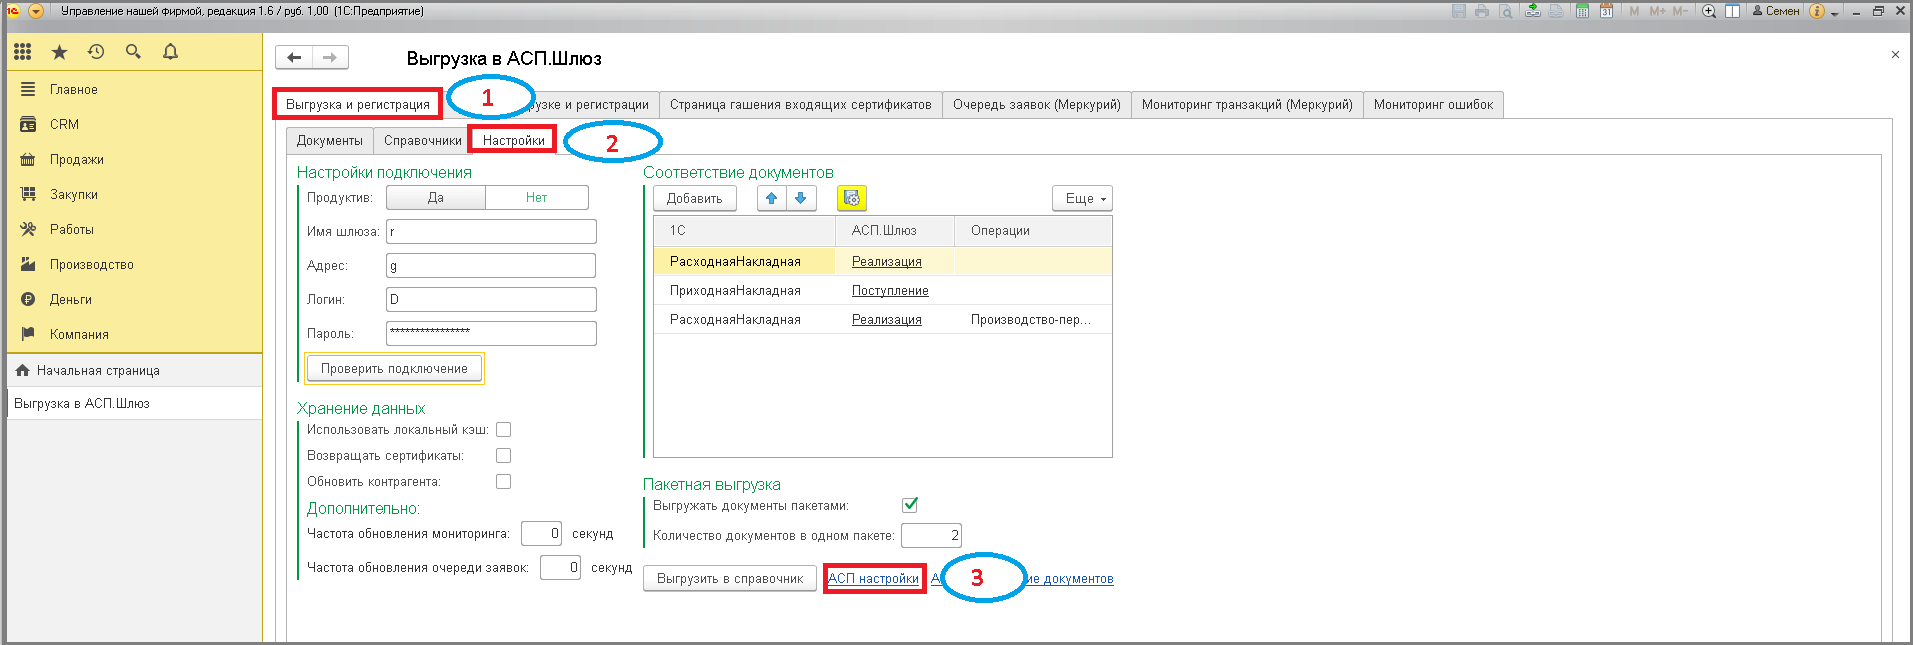Click the M- memory button

pos(1680,11)
